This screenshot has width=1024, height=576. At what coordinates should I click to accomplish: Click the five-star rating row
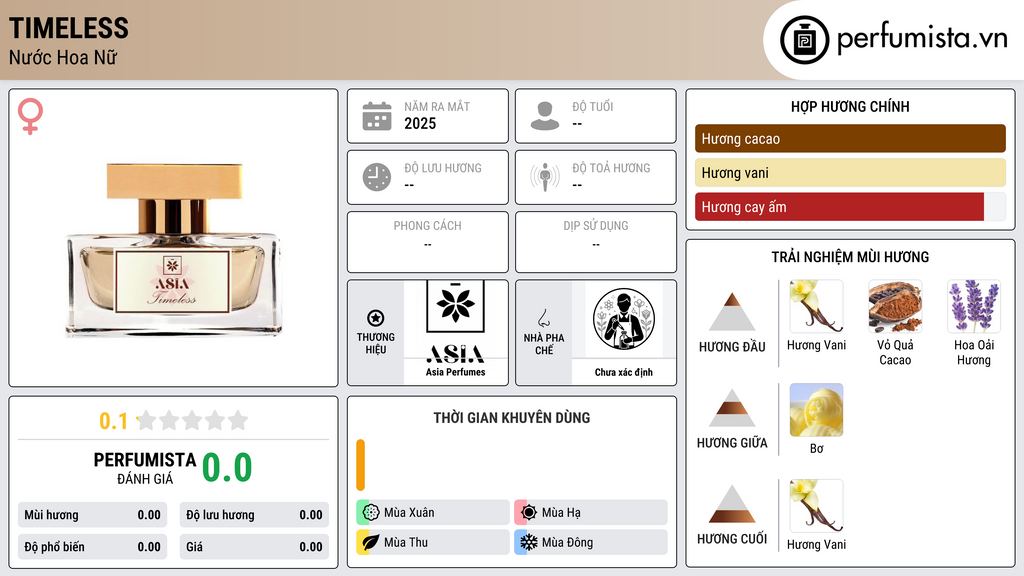coord(192,420)
